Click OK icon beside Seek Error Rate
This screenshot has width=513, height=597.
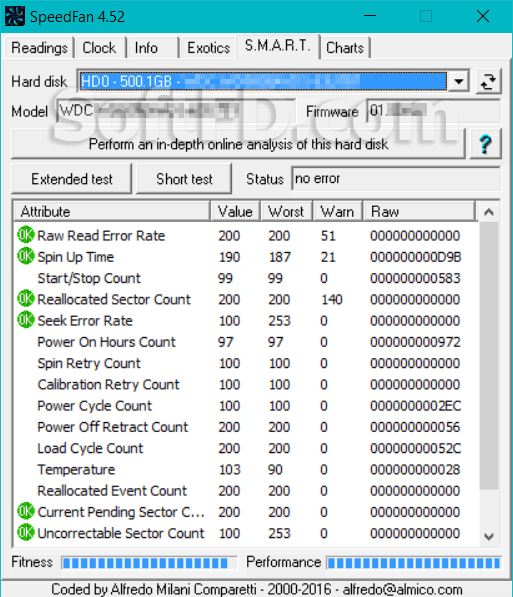click(x=26, y=320)
